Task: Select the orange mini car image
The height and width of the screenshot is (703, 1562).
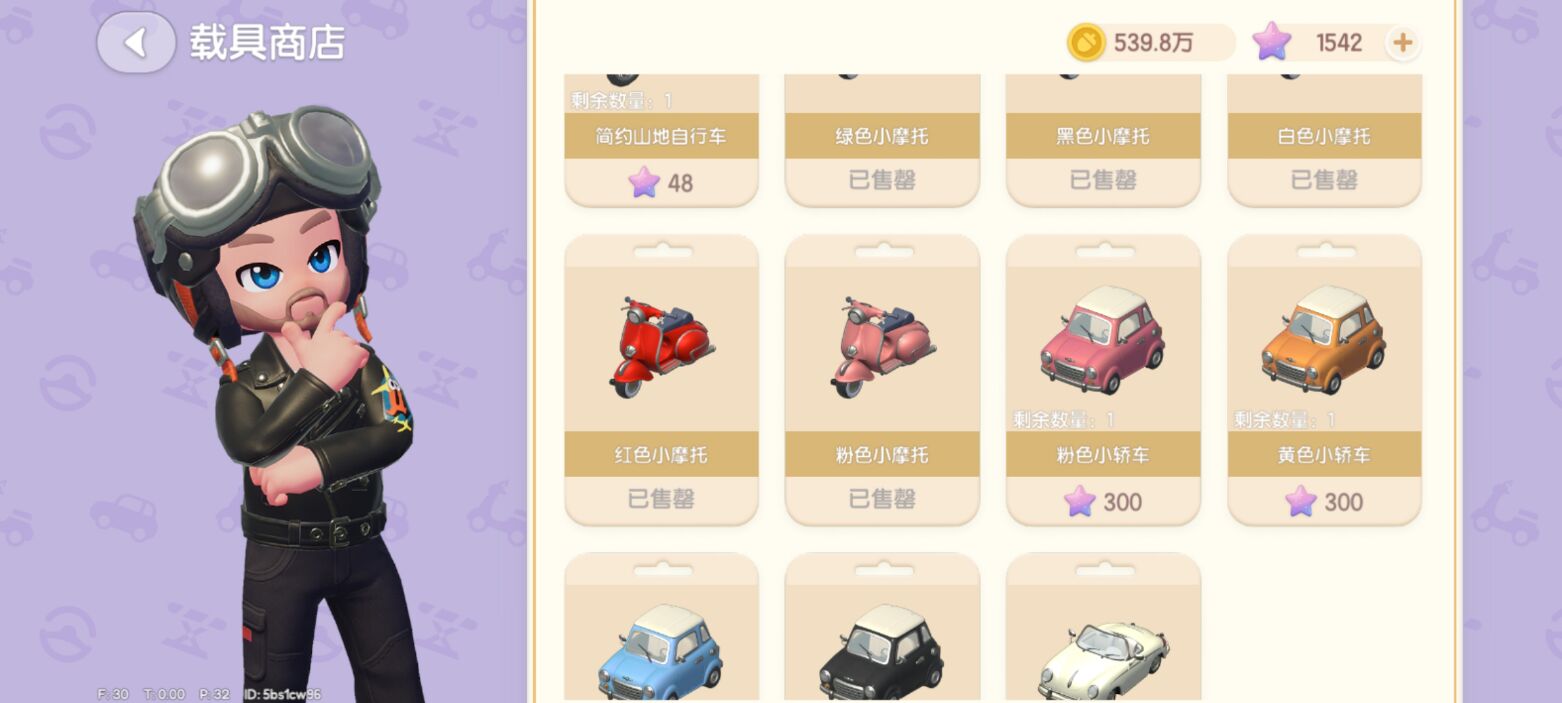Action: [x=1323, y=338]
